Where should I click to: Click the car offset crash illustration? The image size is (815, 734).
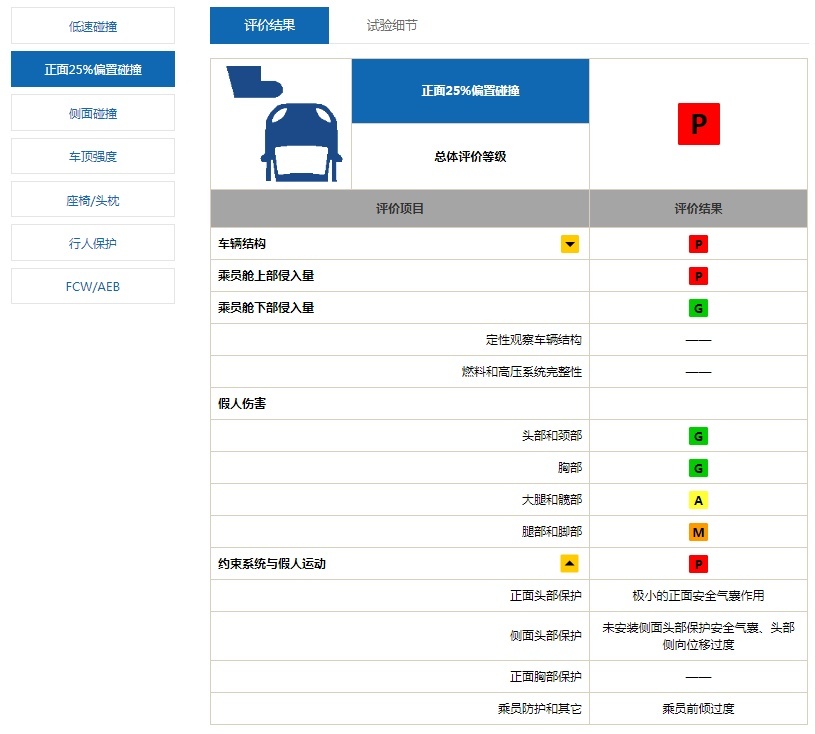[x=284, y=124]
